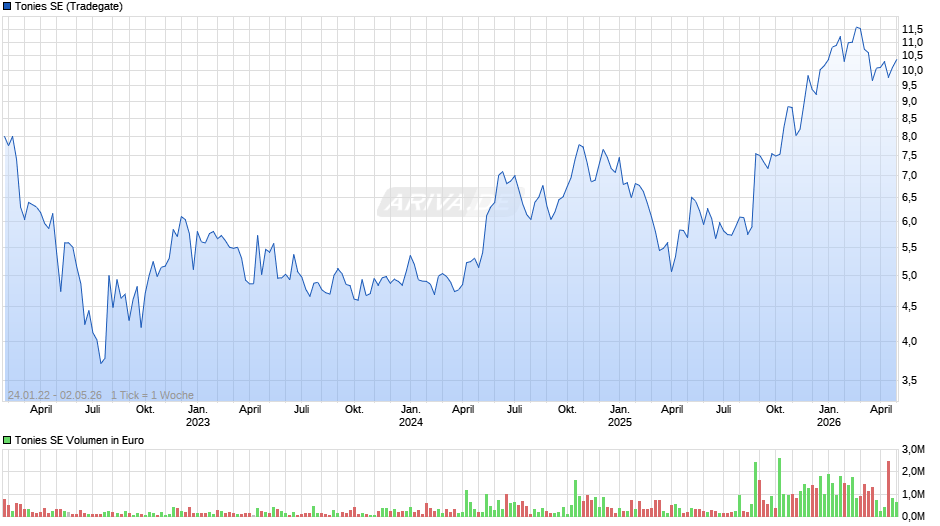Click the green Volumen legend square
This screenshot has width=940, height=526.
tap(7, 440)
